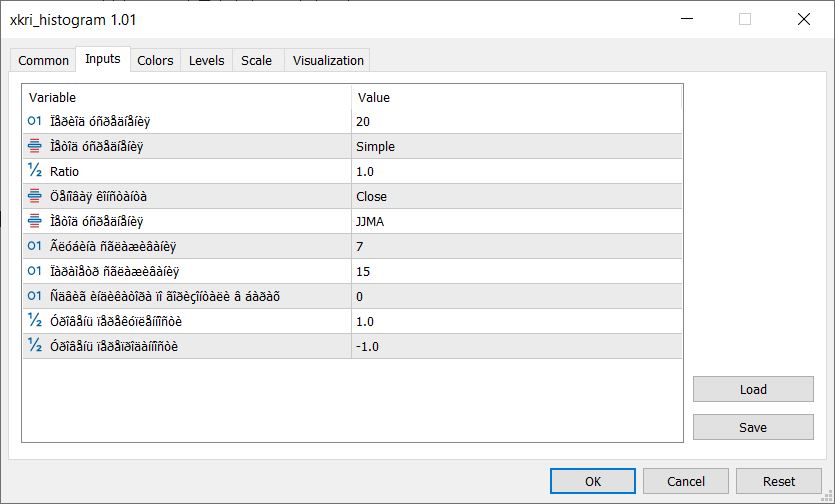The image size is (835, 504).
Task: Edit the Ratio value field 1.0
Action: [x=515, y=171]
